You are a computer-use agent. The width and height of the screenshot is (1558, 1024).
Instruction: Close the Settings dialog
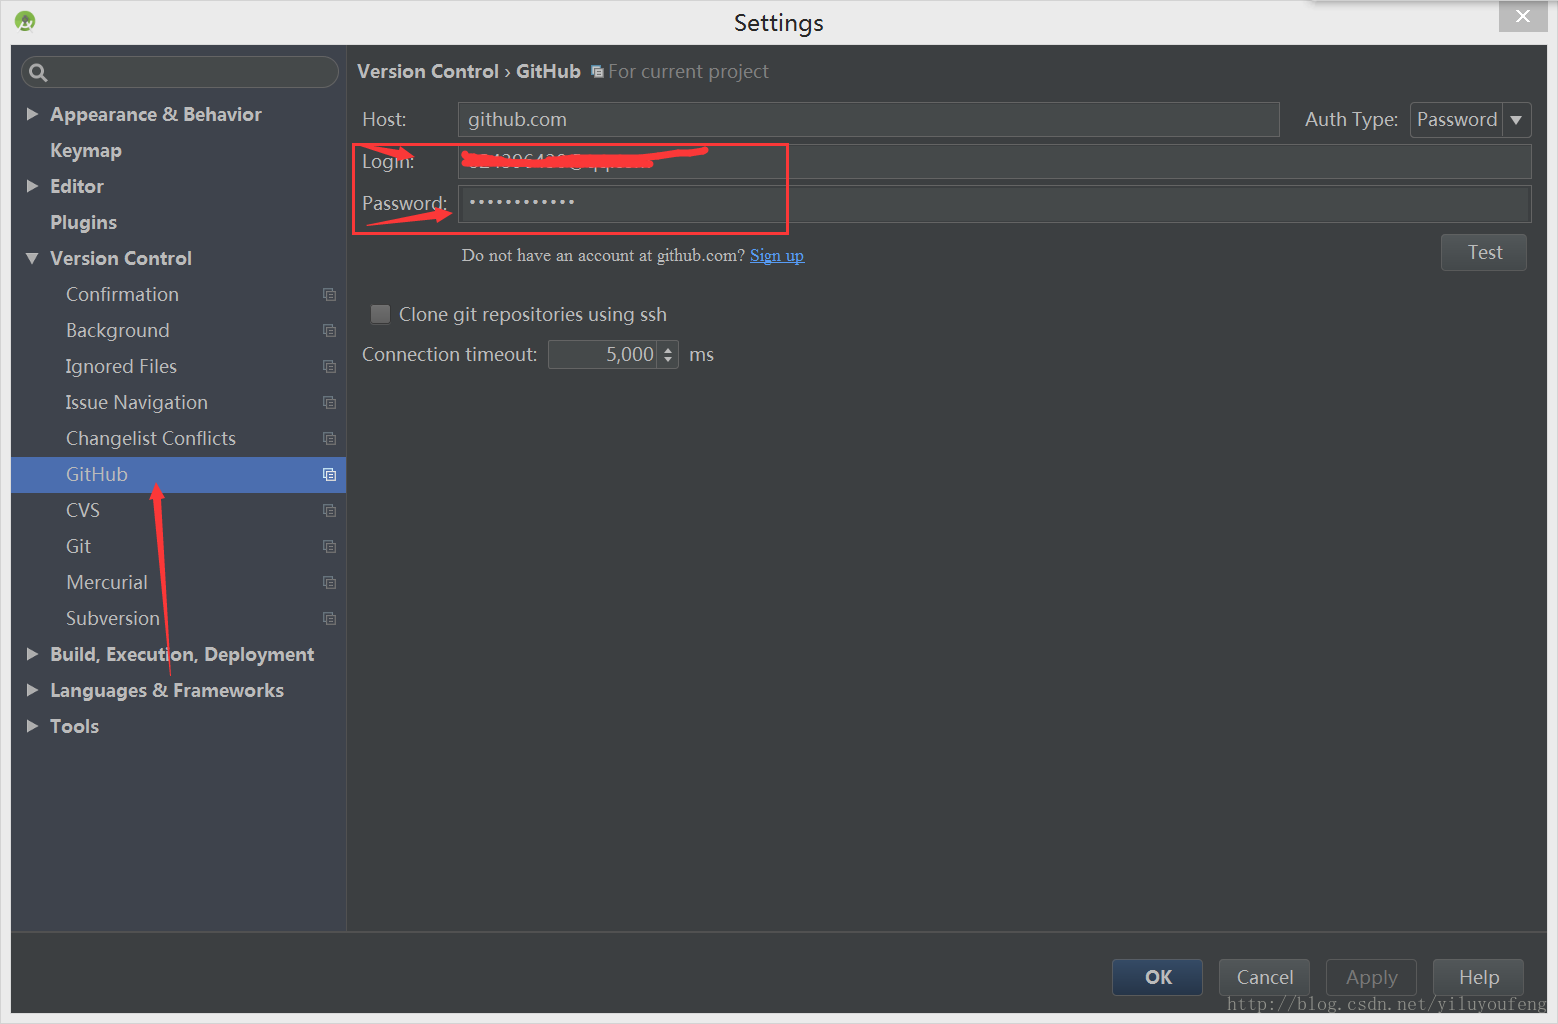coord(1522,16)
